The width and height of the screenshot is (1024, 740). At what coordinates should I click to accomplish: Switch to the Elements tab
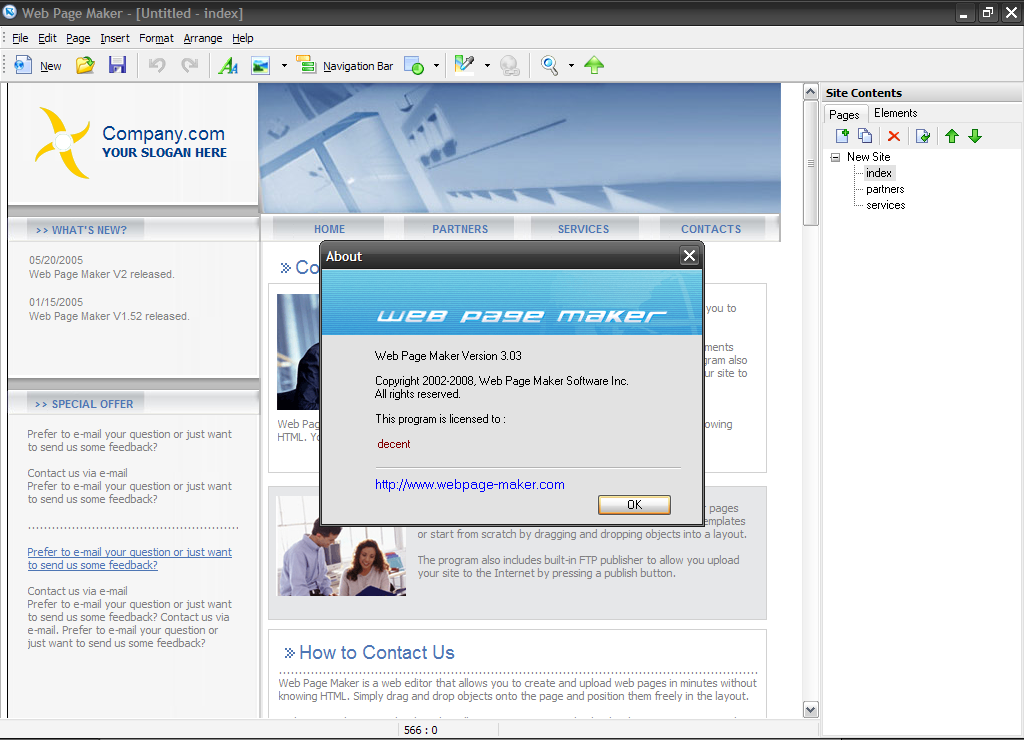point(895,113)
